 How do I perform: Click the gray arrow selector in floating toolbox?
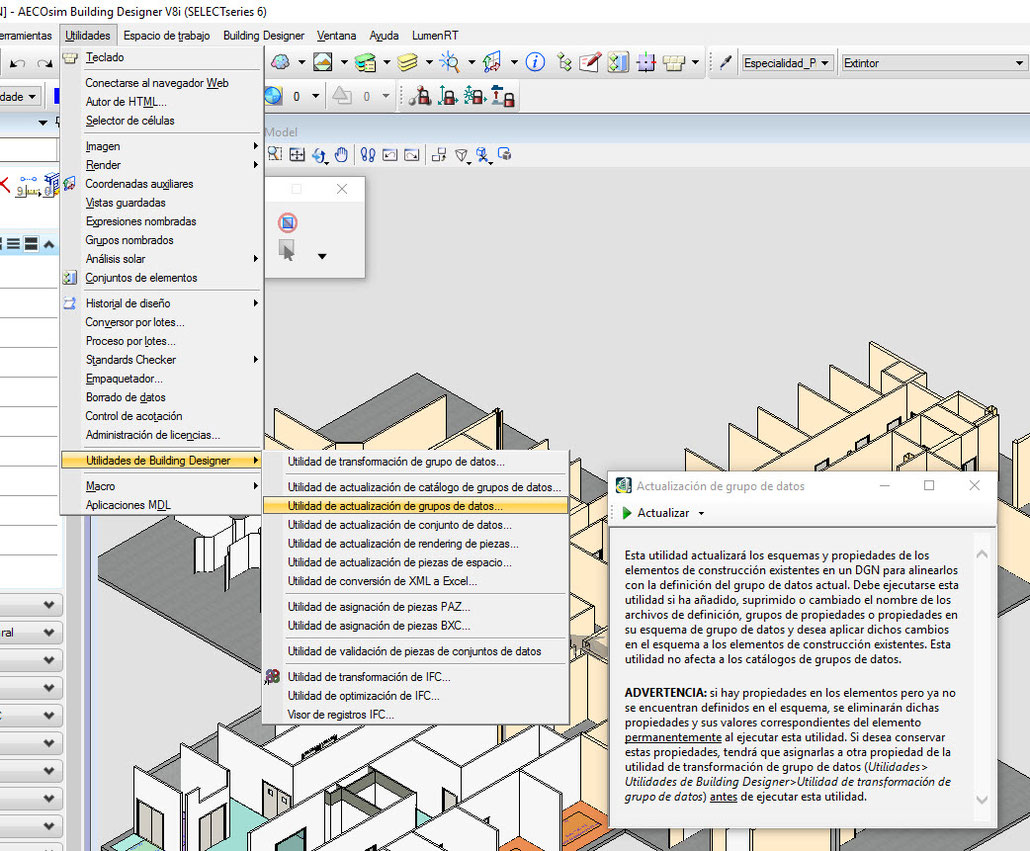pyautogui.click(x=287, y=250)
